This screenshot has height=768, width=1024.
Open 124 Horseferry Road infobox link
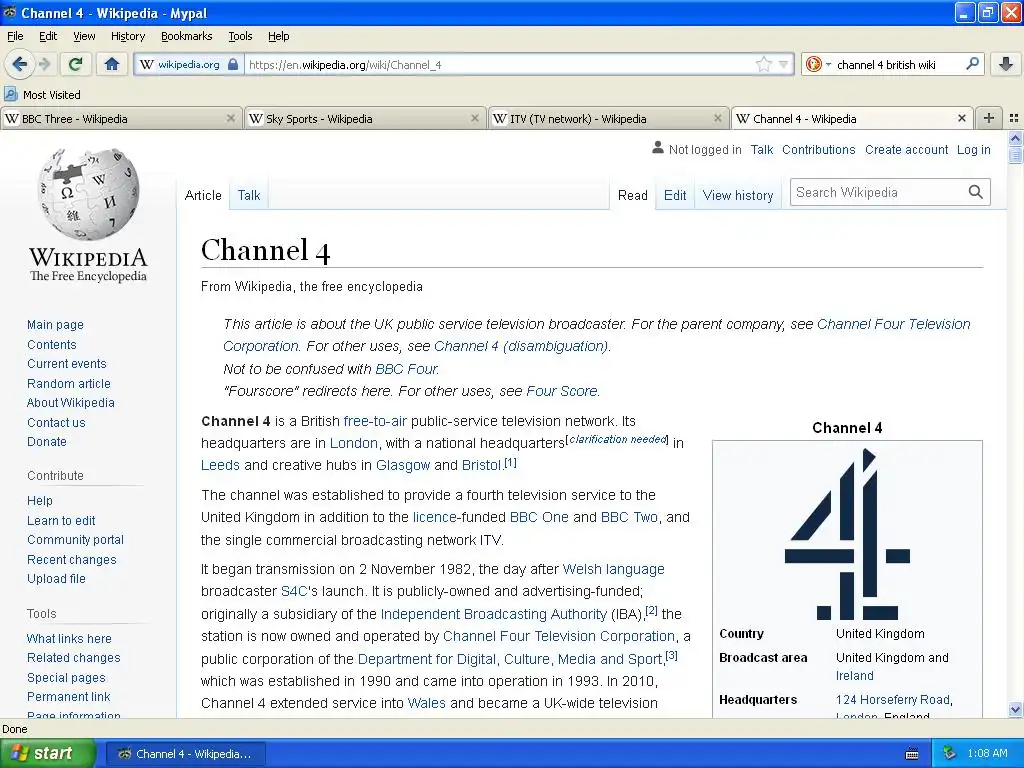click(893, 699)
